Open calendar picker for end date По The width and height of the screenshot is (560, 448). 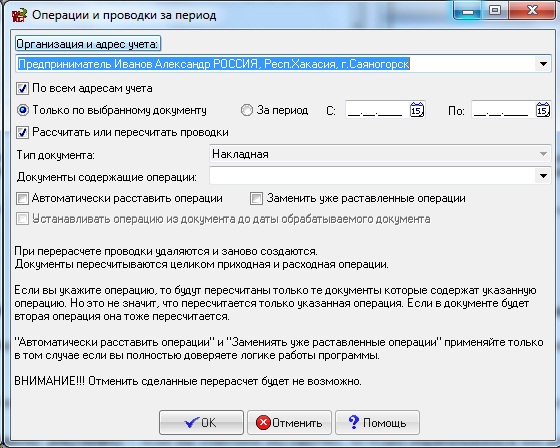click(x=542, y=110)
